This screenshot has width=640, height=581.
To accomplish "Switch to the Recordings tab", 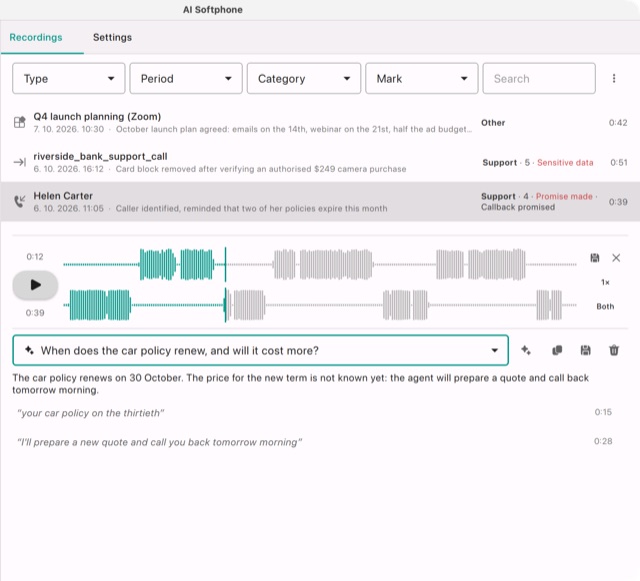I will tap(36, 37).
